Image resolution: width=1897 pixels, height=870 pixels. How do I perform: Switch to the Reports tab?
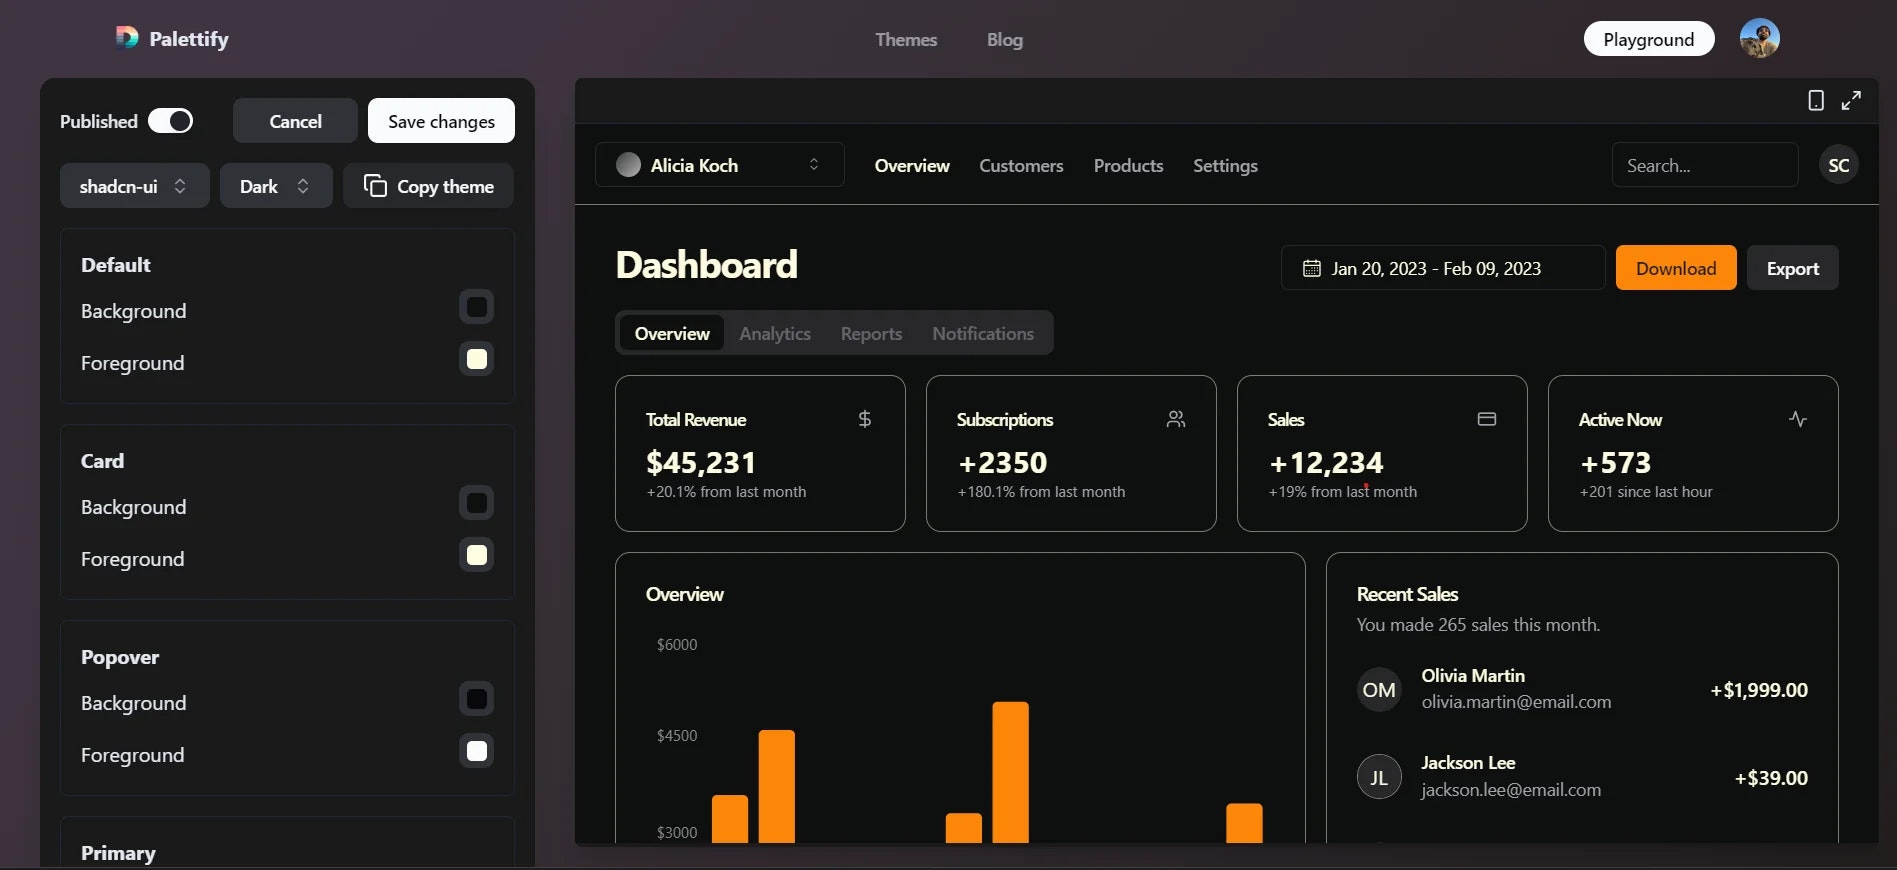(x=871, y=333)
